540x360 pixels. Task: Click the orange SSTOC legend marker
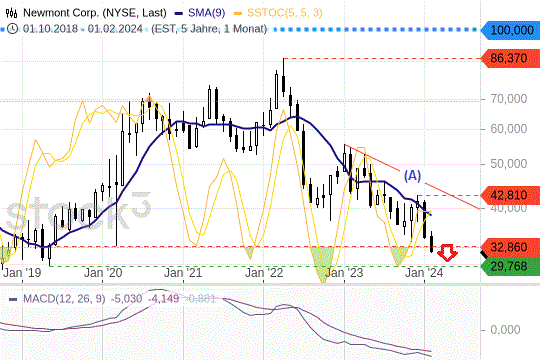(x=238, y=13)
